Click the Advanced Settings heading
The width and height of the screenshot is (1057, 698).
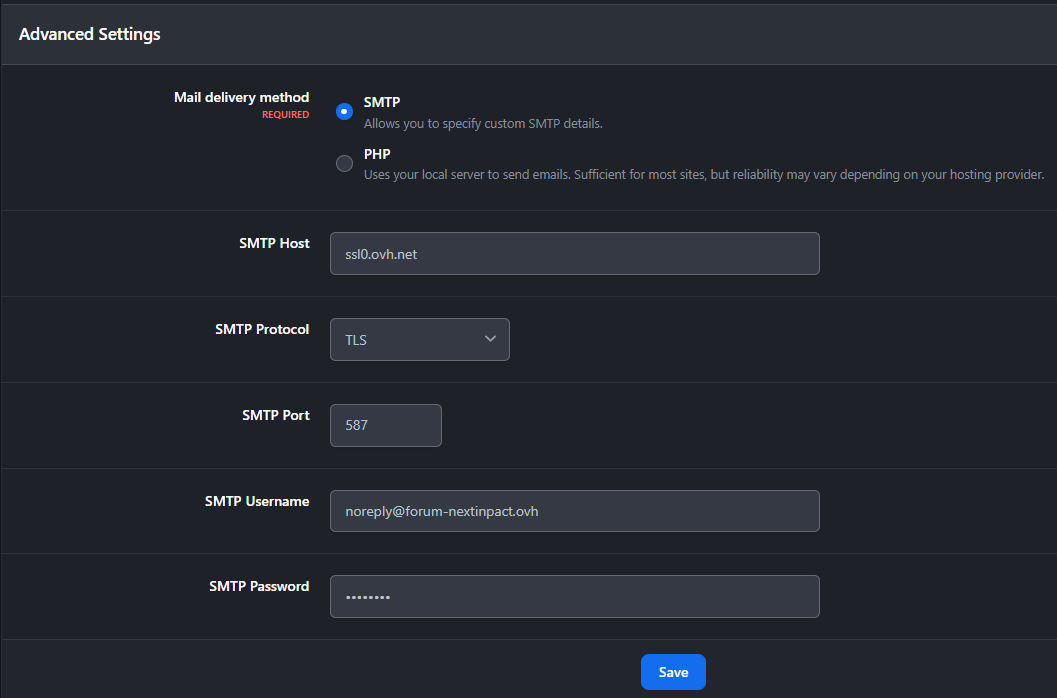[90, 34]
